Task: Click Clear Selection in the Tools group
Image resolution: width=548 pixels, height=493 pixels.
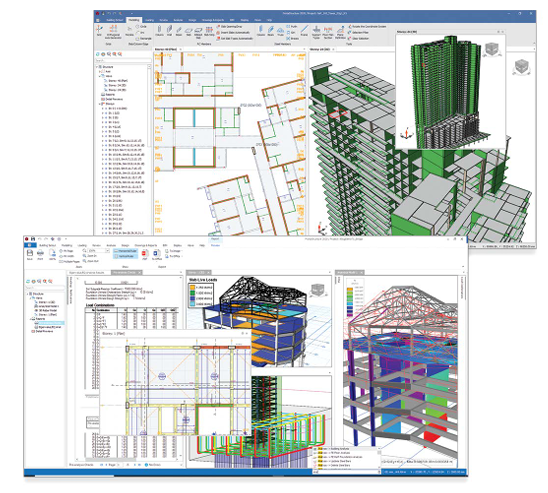Action: pos(358,38)
